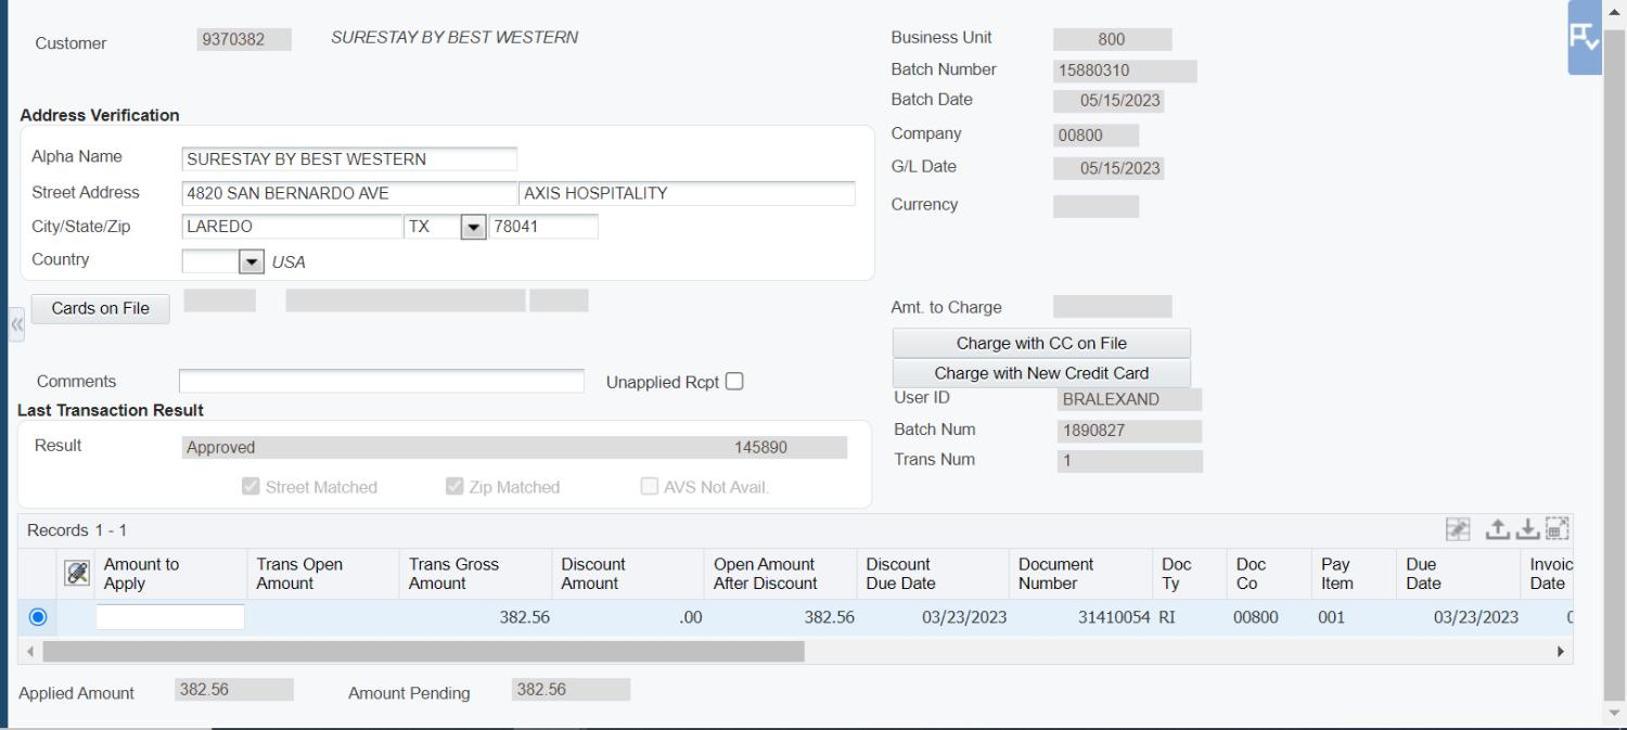This screenshot has height=730, width=1627.
Task: Click the Pay Item cell 001
Action: pyautogui.click(x=1332, y=617)
